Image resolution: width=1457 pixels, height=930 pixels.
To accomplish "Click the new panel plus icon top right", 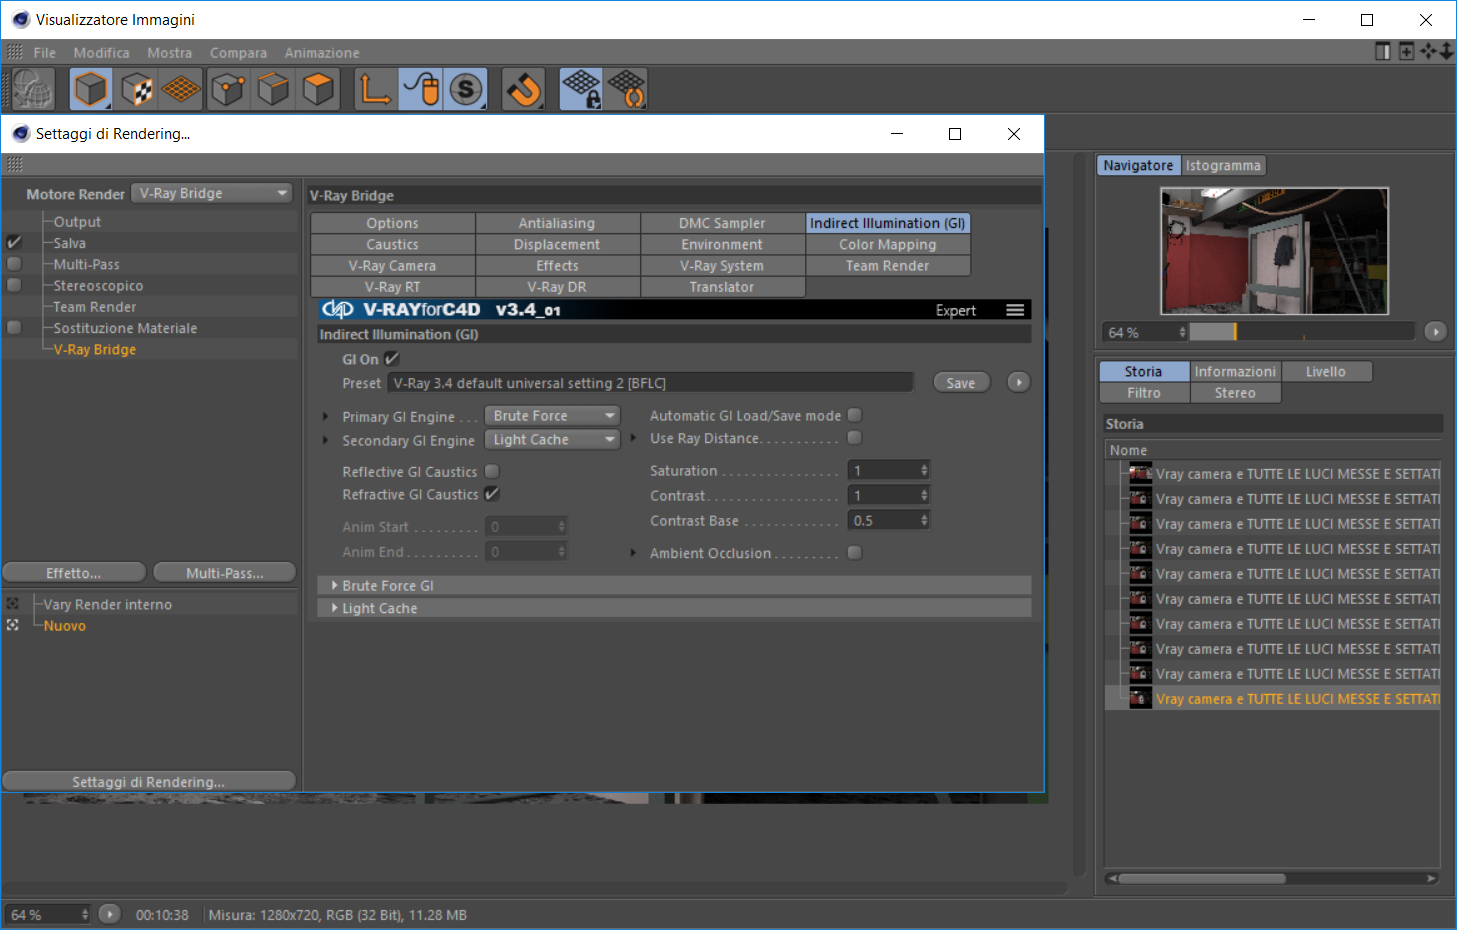I will tap(1406, 51).
